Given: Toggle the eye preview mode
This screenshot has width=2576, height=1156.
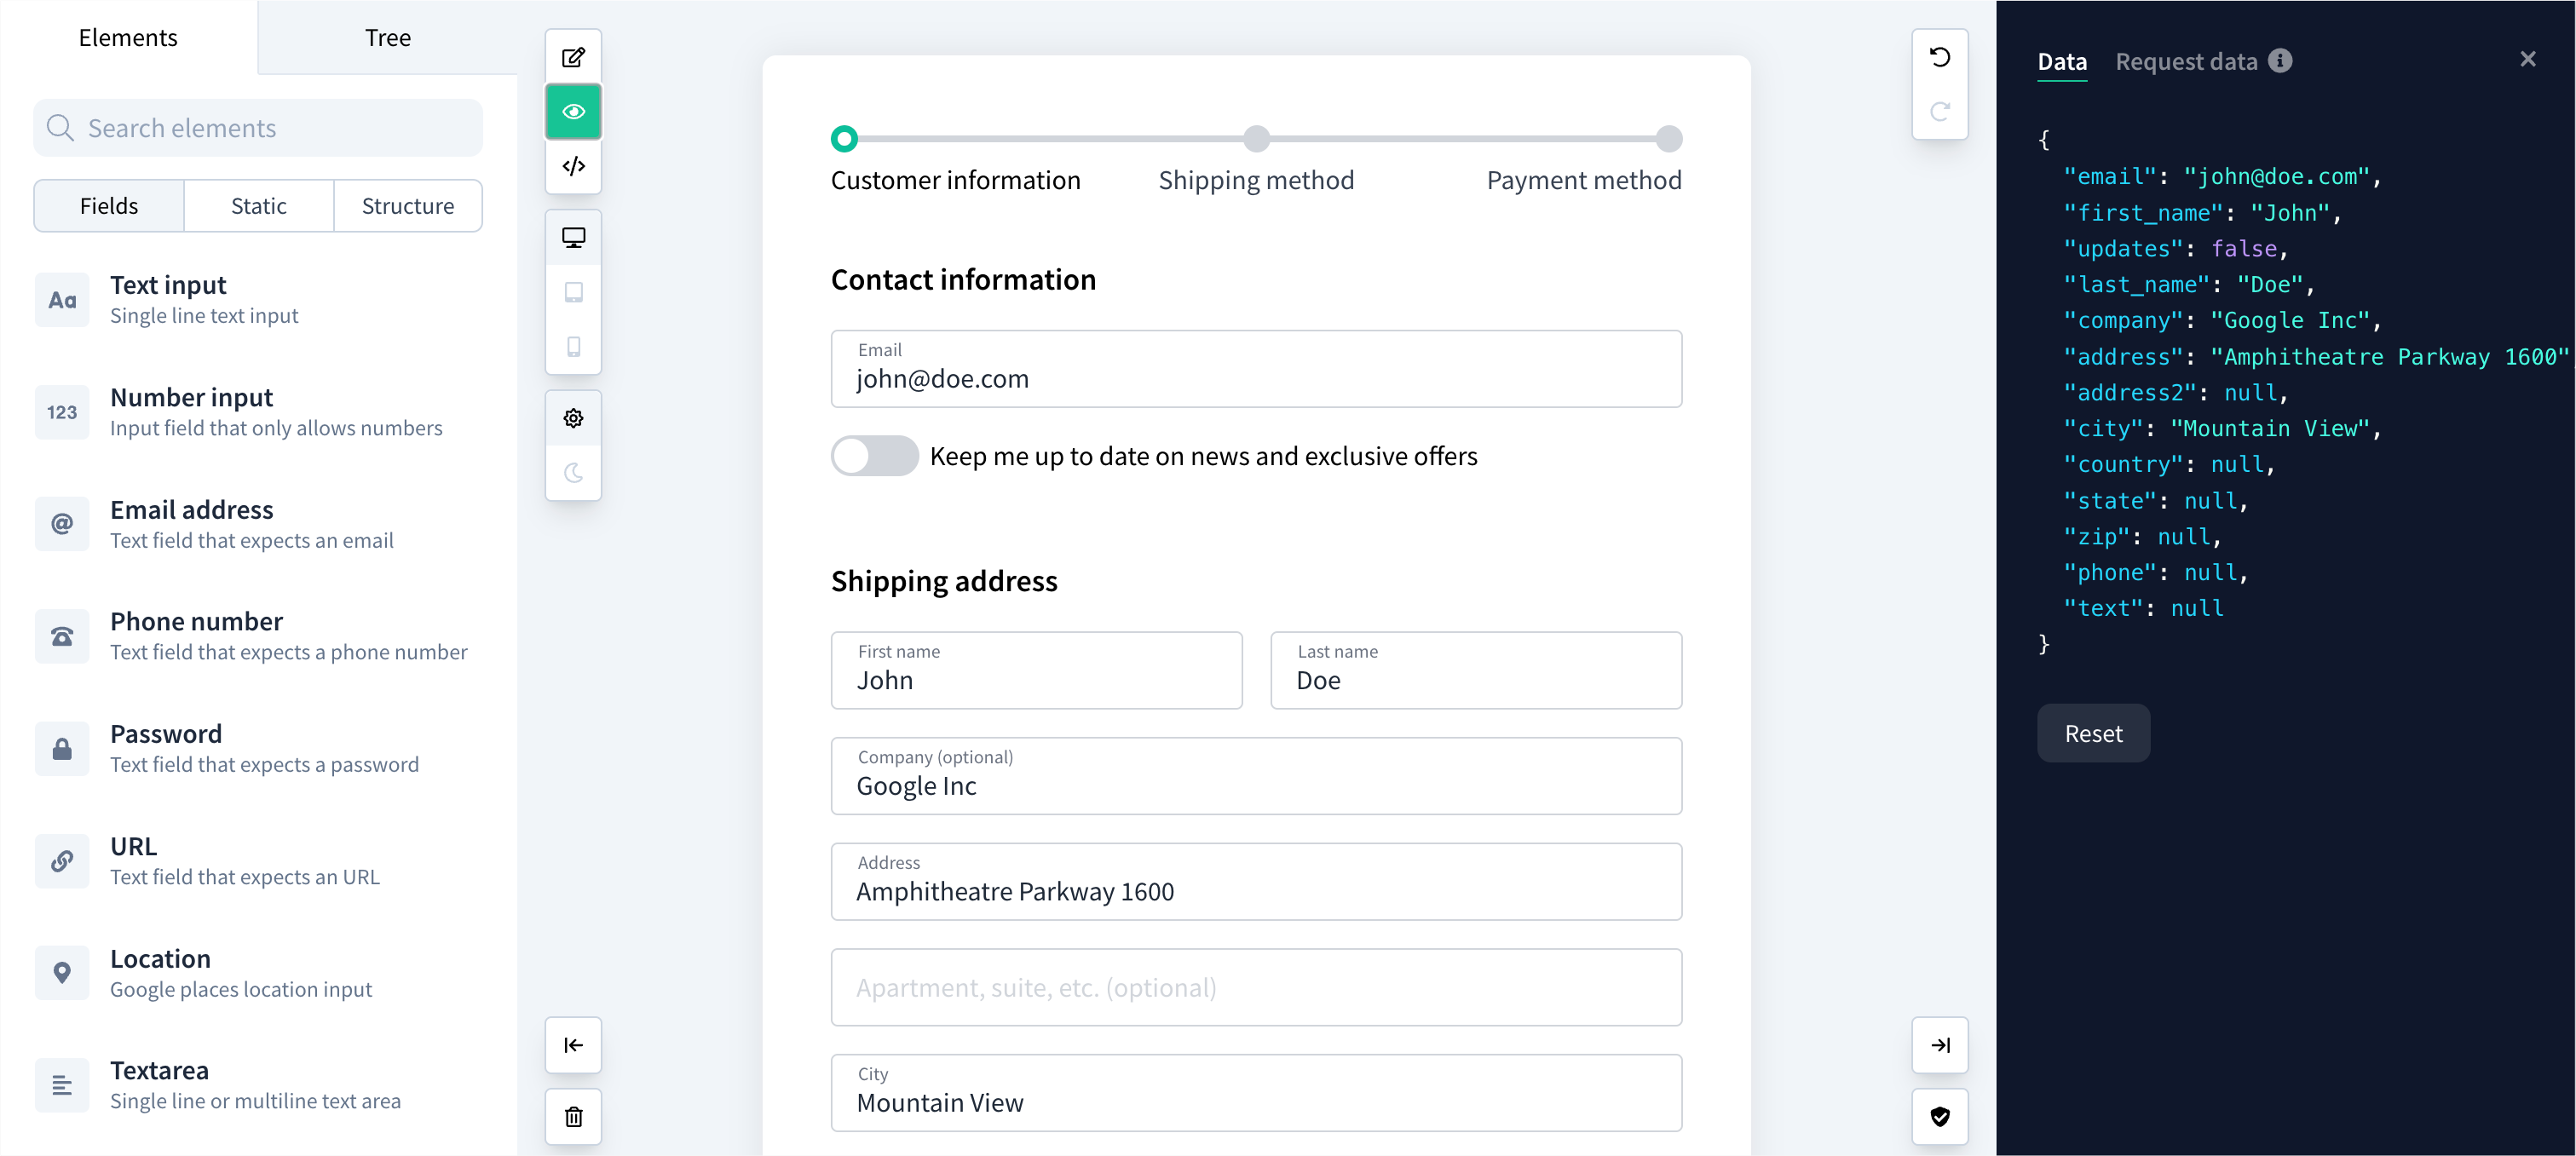Looking at the screenshot, I should click(573, 111).
